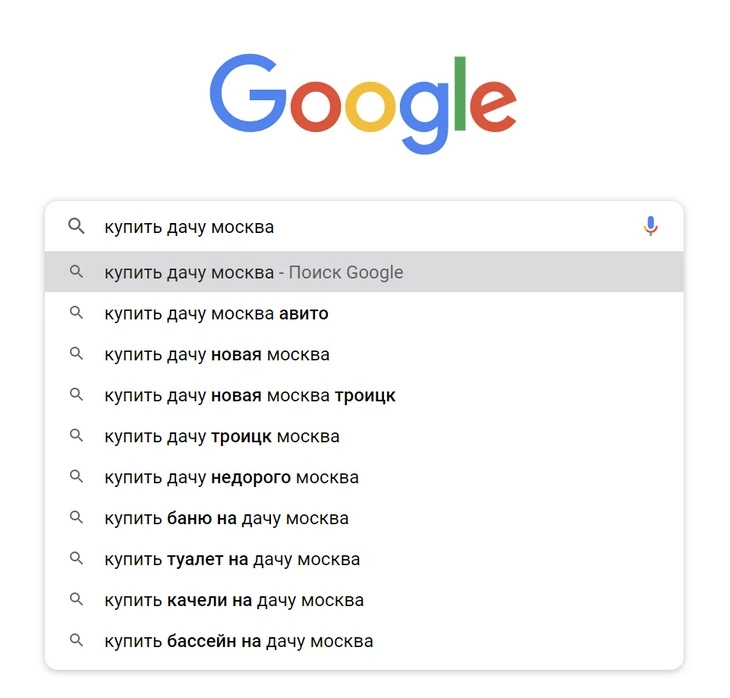Click the Google logo

363,103
